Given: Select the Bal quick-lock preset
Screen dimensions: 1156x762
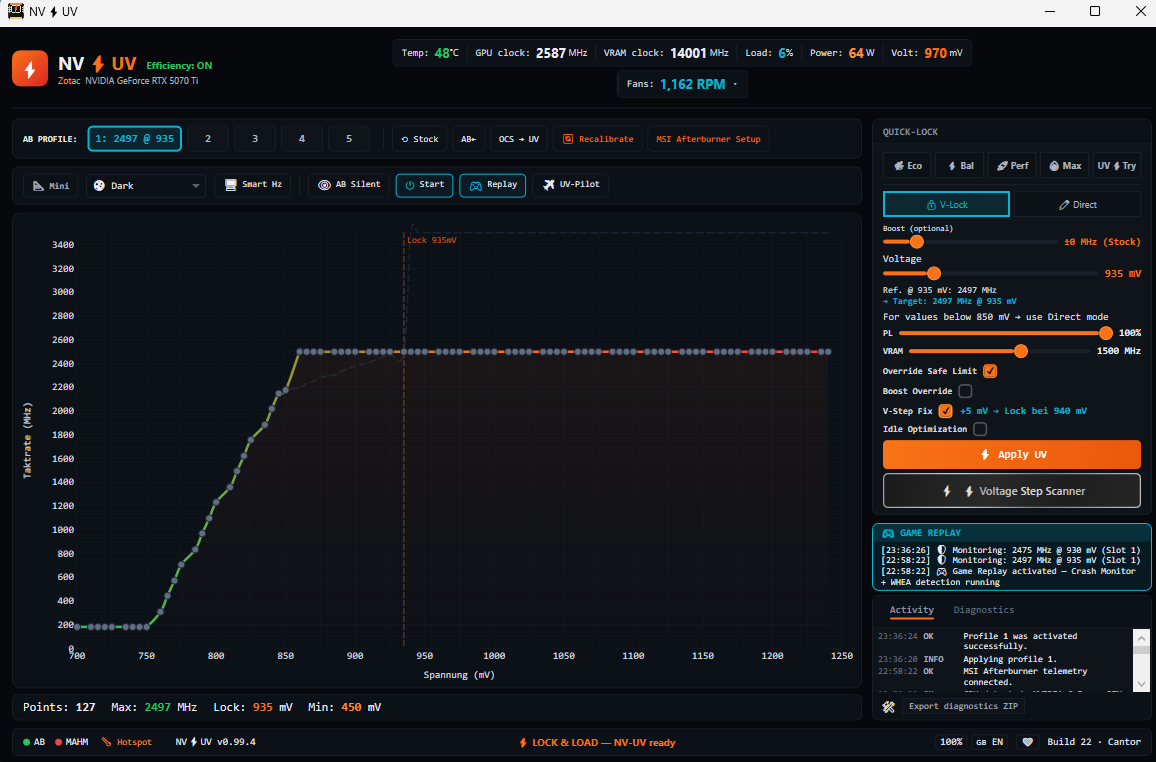Looking at the screenshot, I should (960, 166).
